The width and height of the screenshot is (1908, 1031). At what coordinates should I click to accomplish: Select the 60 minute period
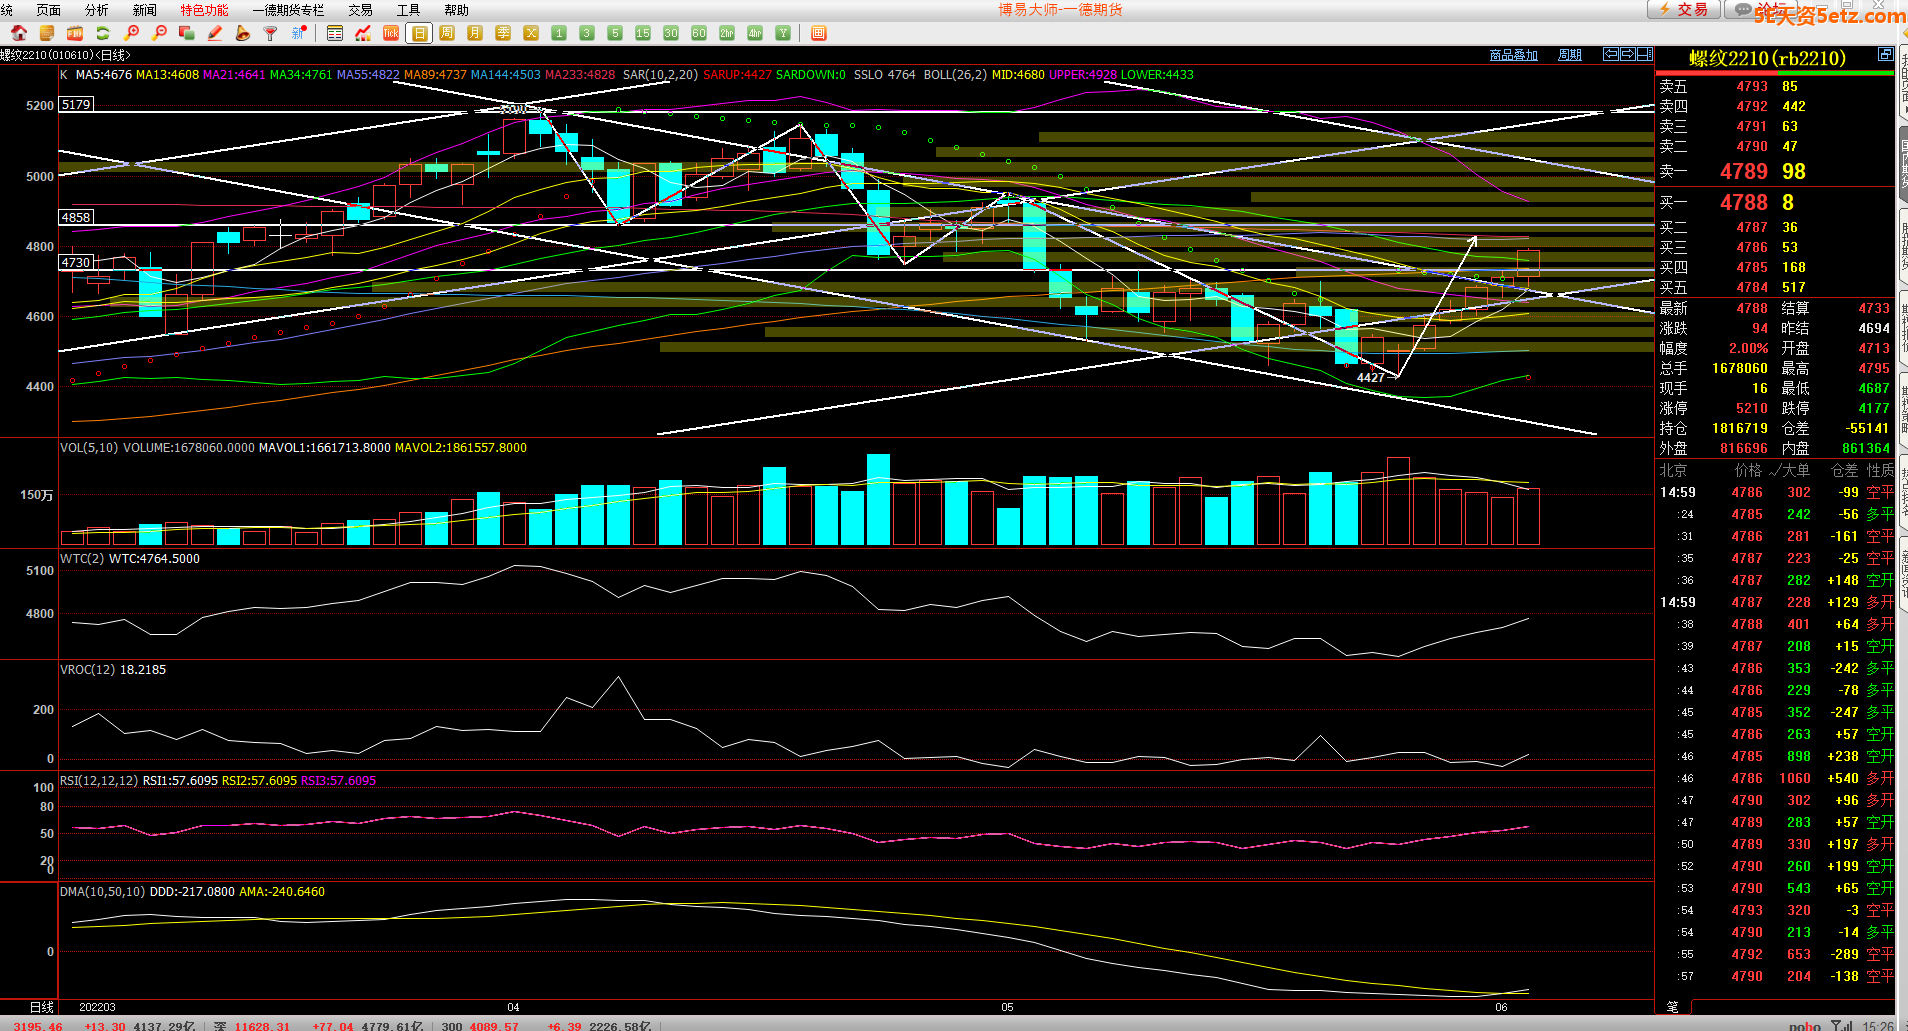[x=699, y=33]
